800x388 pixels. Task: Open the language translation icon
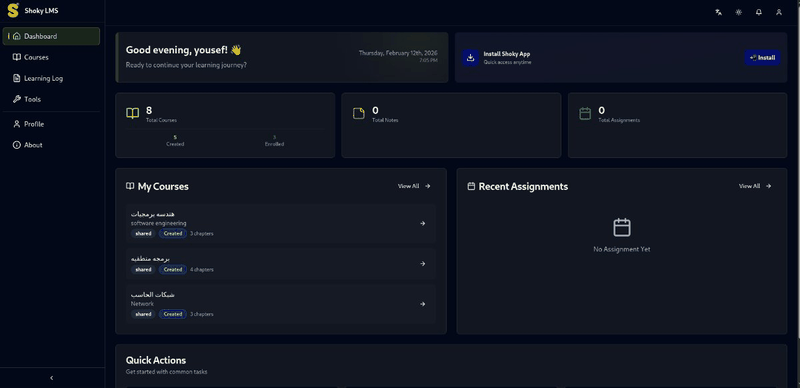pos(718,12)
